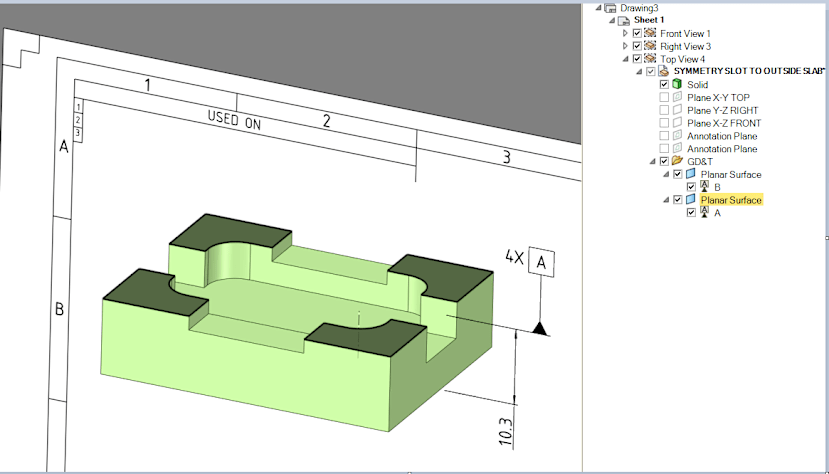
Task: Select the Plane Y-Z RIGHT label
Action: click(722, 110)
